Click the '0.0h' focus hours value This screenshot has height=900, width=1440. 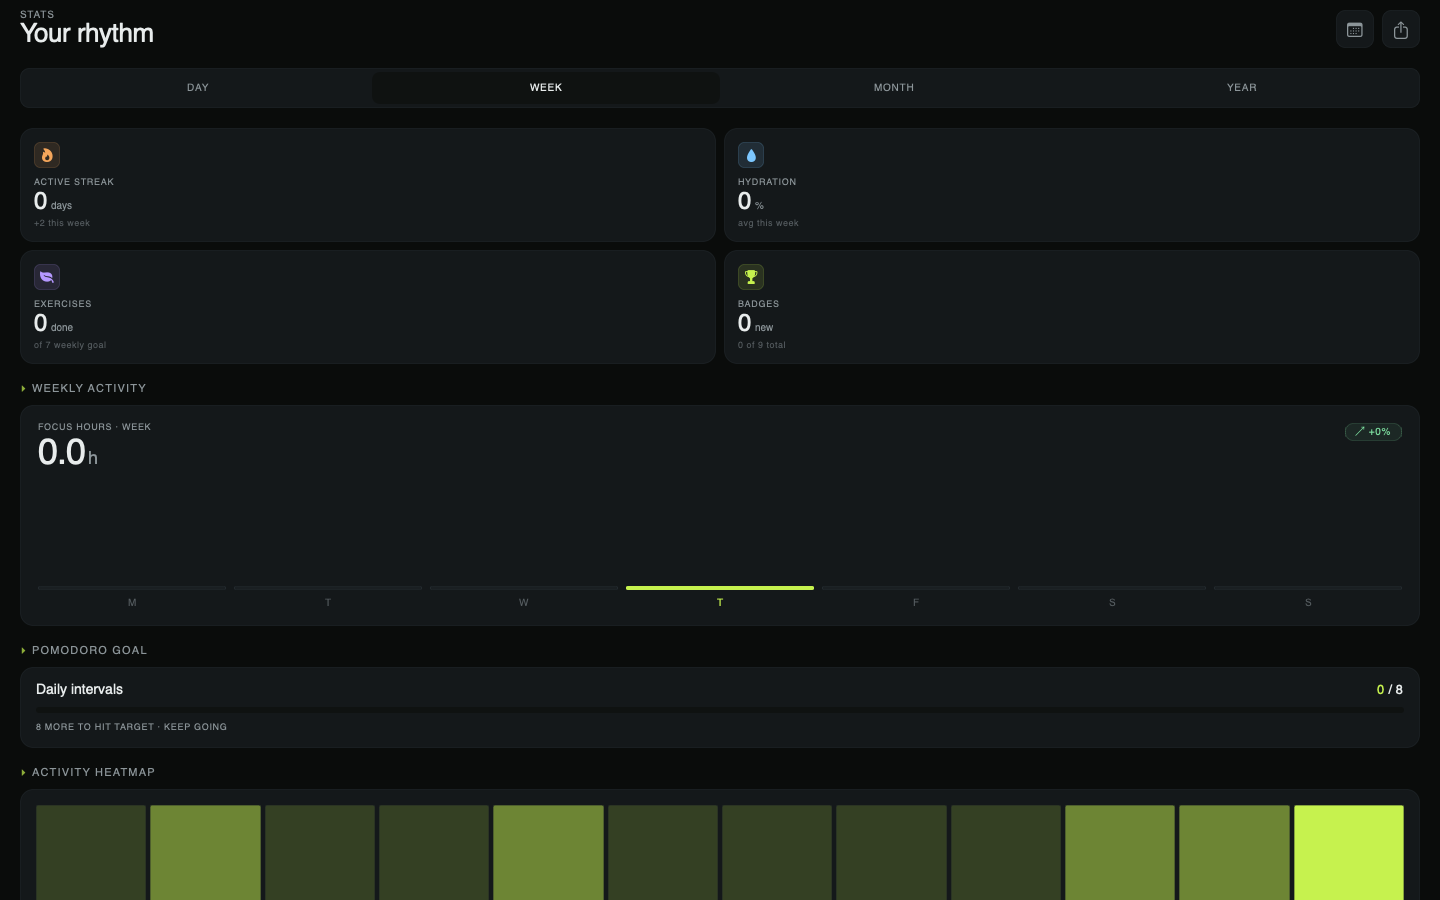pos(68,453)
